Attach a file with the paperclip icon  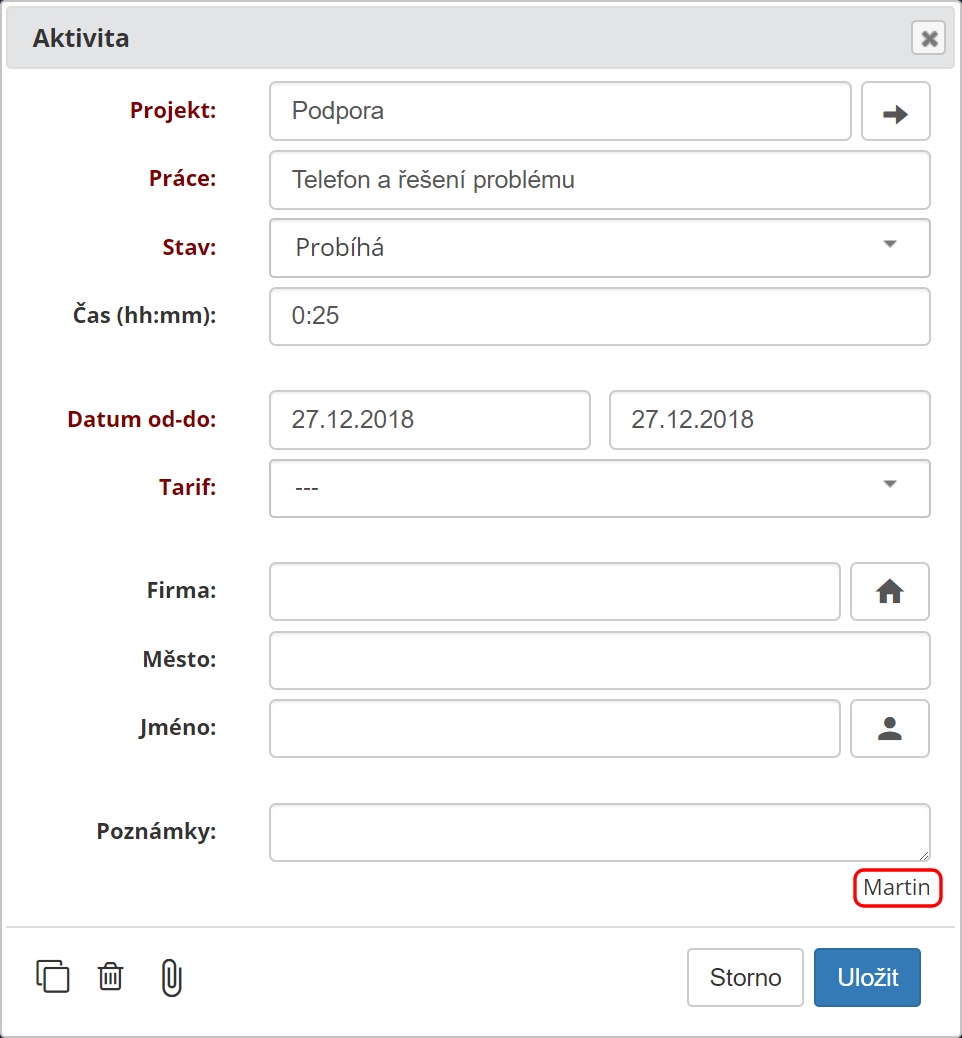click(171, 977)
